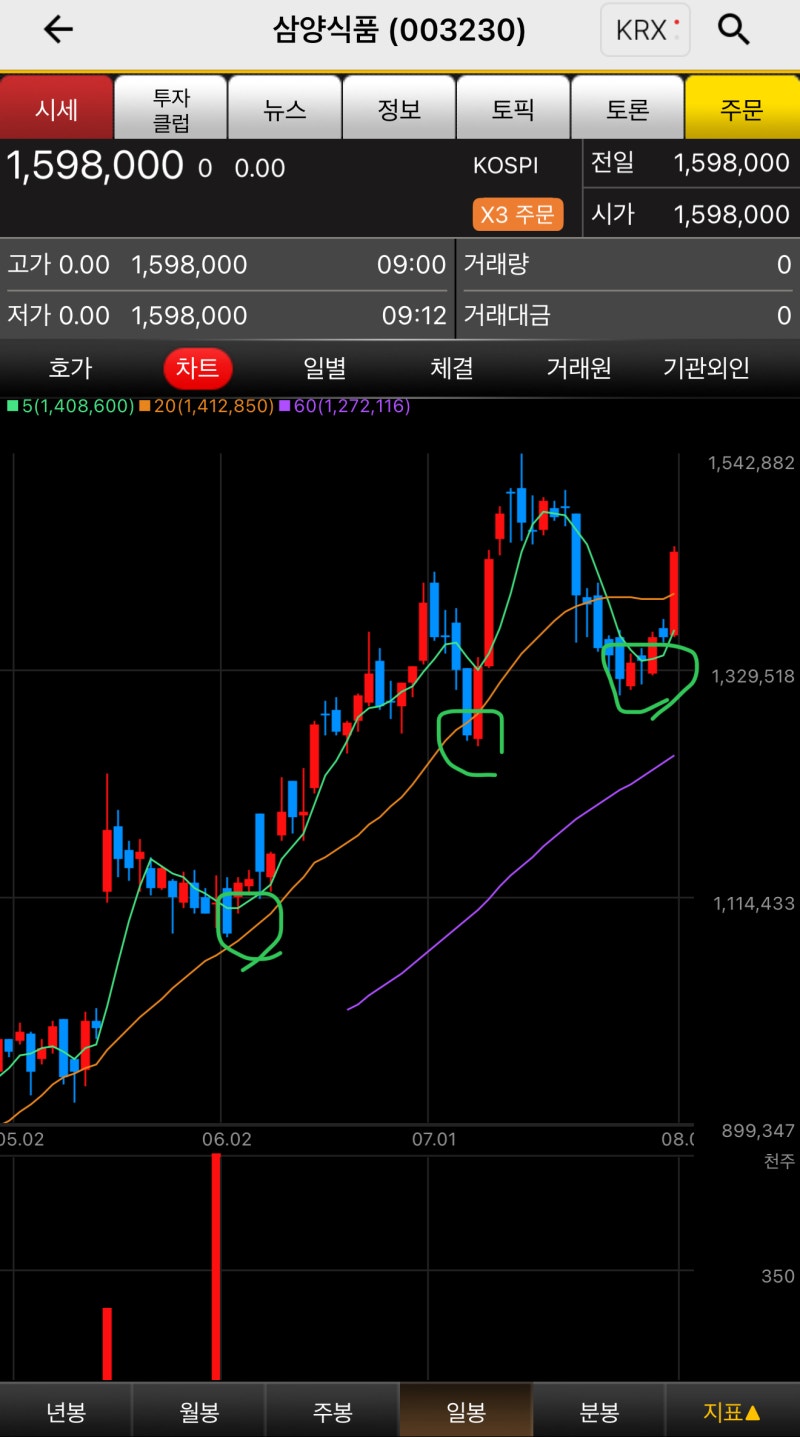This screenshot has width=800, height=1437.
Task: Select the 호가 sub-tab
Action: pos(70,368)
